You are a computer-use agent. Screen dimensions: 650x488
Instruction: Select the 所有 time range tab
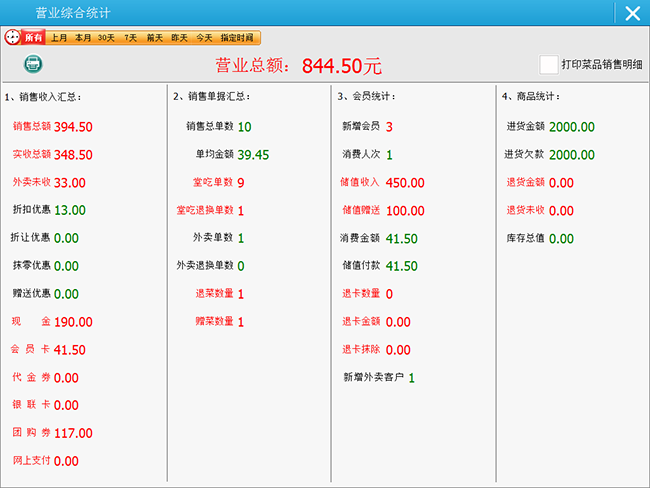(x=34, y=37)
